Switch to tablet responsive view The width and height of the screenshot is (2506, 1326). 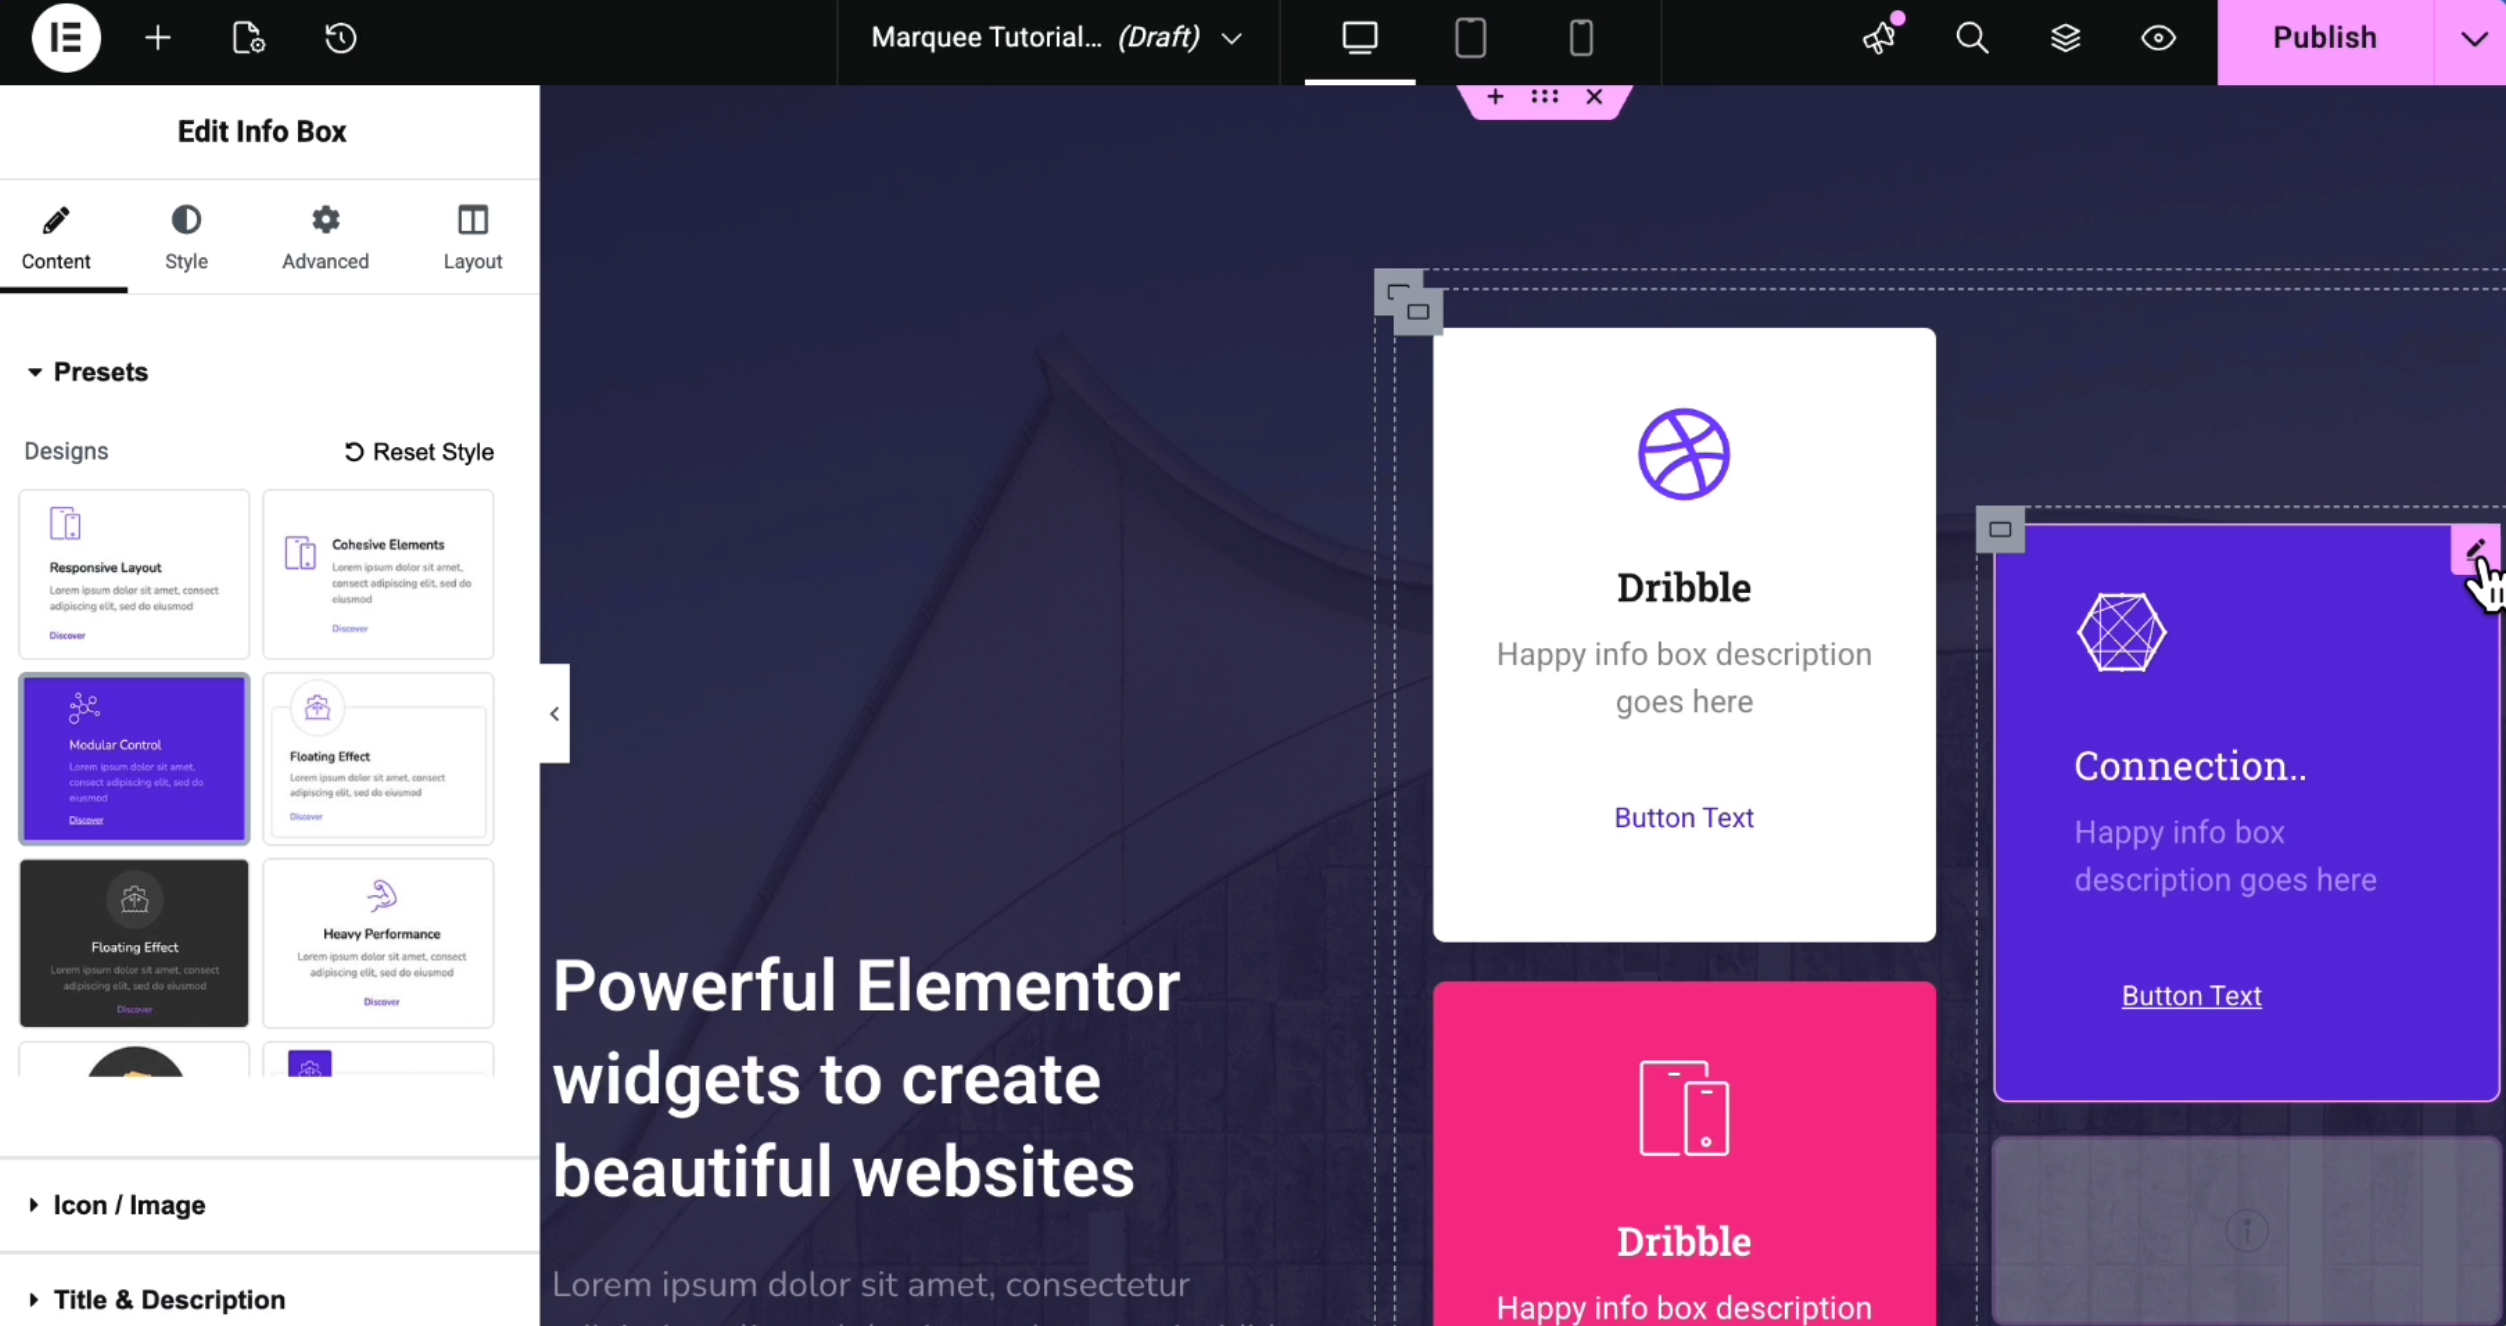pyautogui.click(x=1470, y=38)
